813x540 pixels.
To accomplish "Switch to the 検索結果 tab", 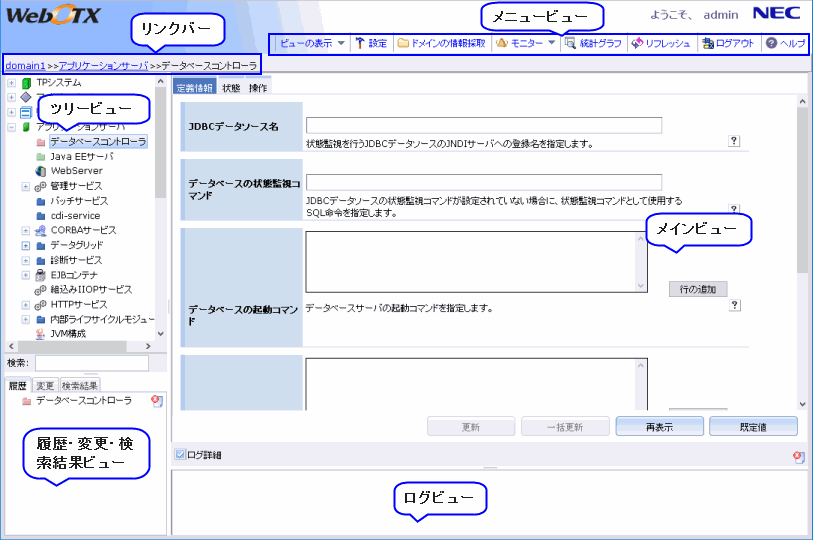I will point(80,385).
